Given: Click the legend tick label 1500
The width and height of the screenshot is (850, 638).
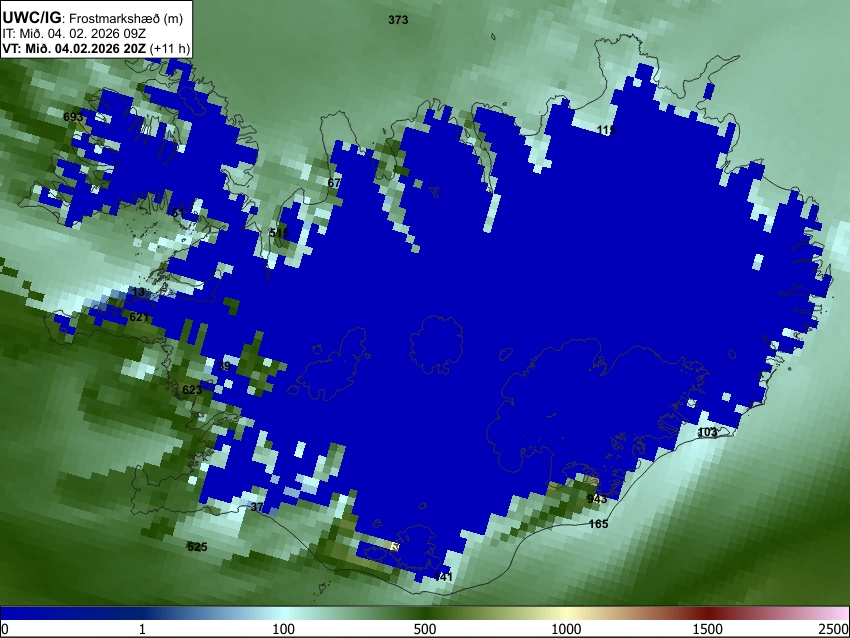Looking at the screenshot, I should 708,629.
